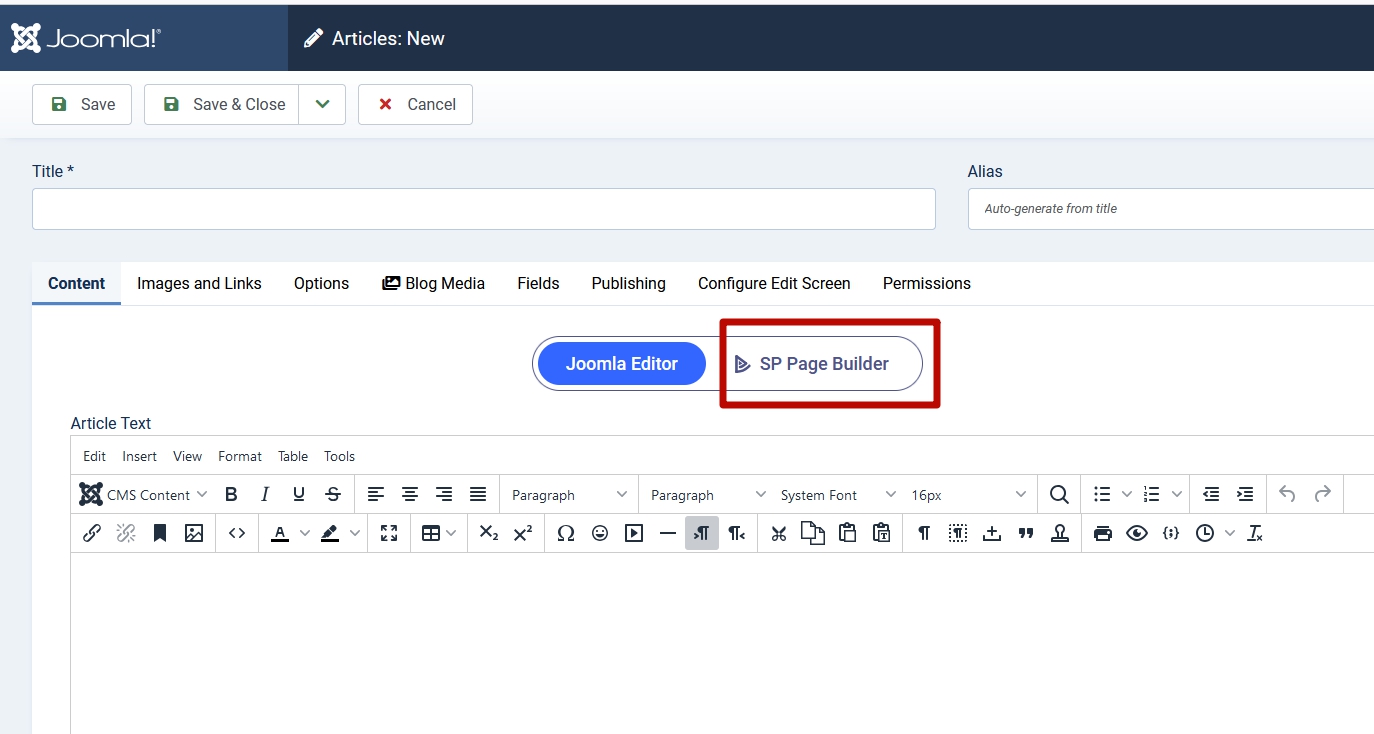The image size is (1374, 734).
Task: Click the Cancel button
Action: pyautogui.click(x=415, y=104)
